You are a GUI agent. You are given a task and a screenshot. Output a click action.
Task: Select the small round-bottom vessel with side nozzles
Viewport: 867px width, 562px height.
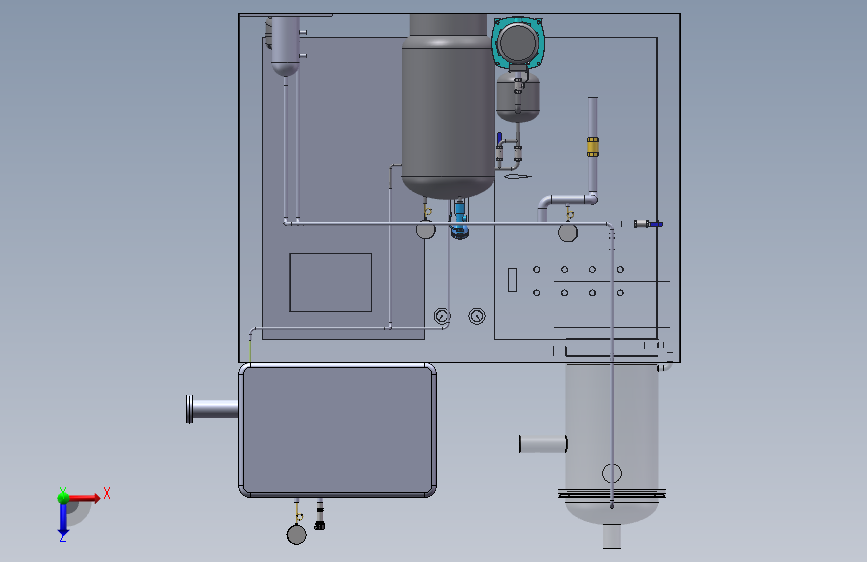point(285,46)
